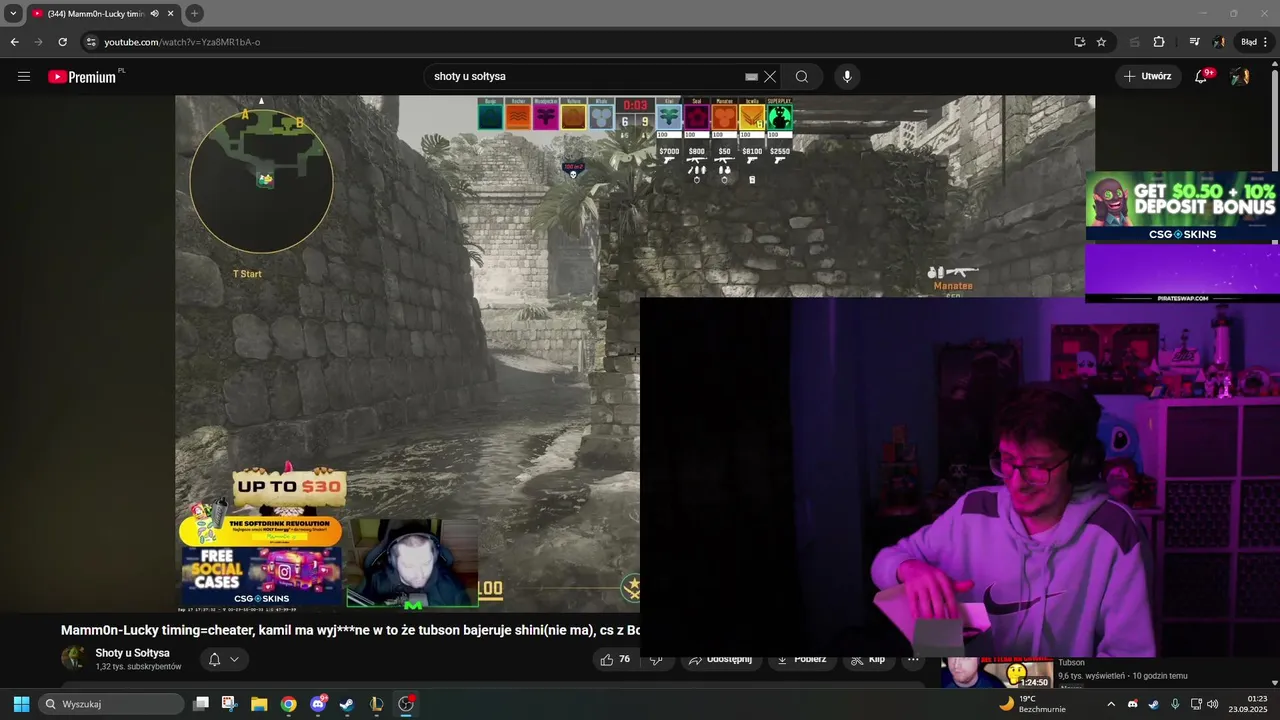Open the Chrome profile avatar
The image size is (1280, 720).
click(1219, 42)
